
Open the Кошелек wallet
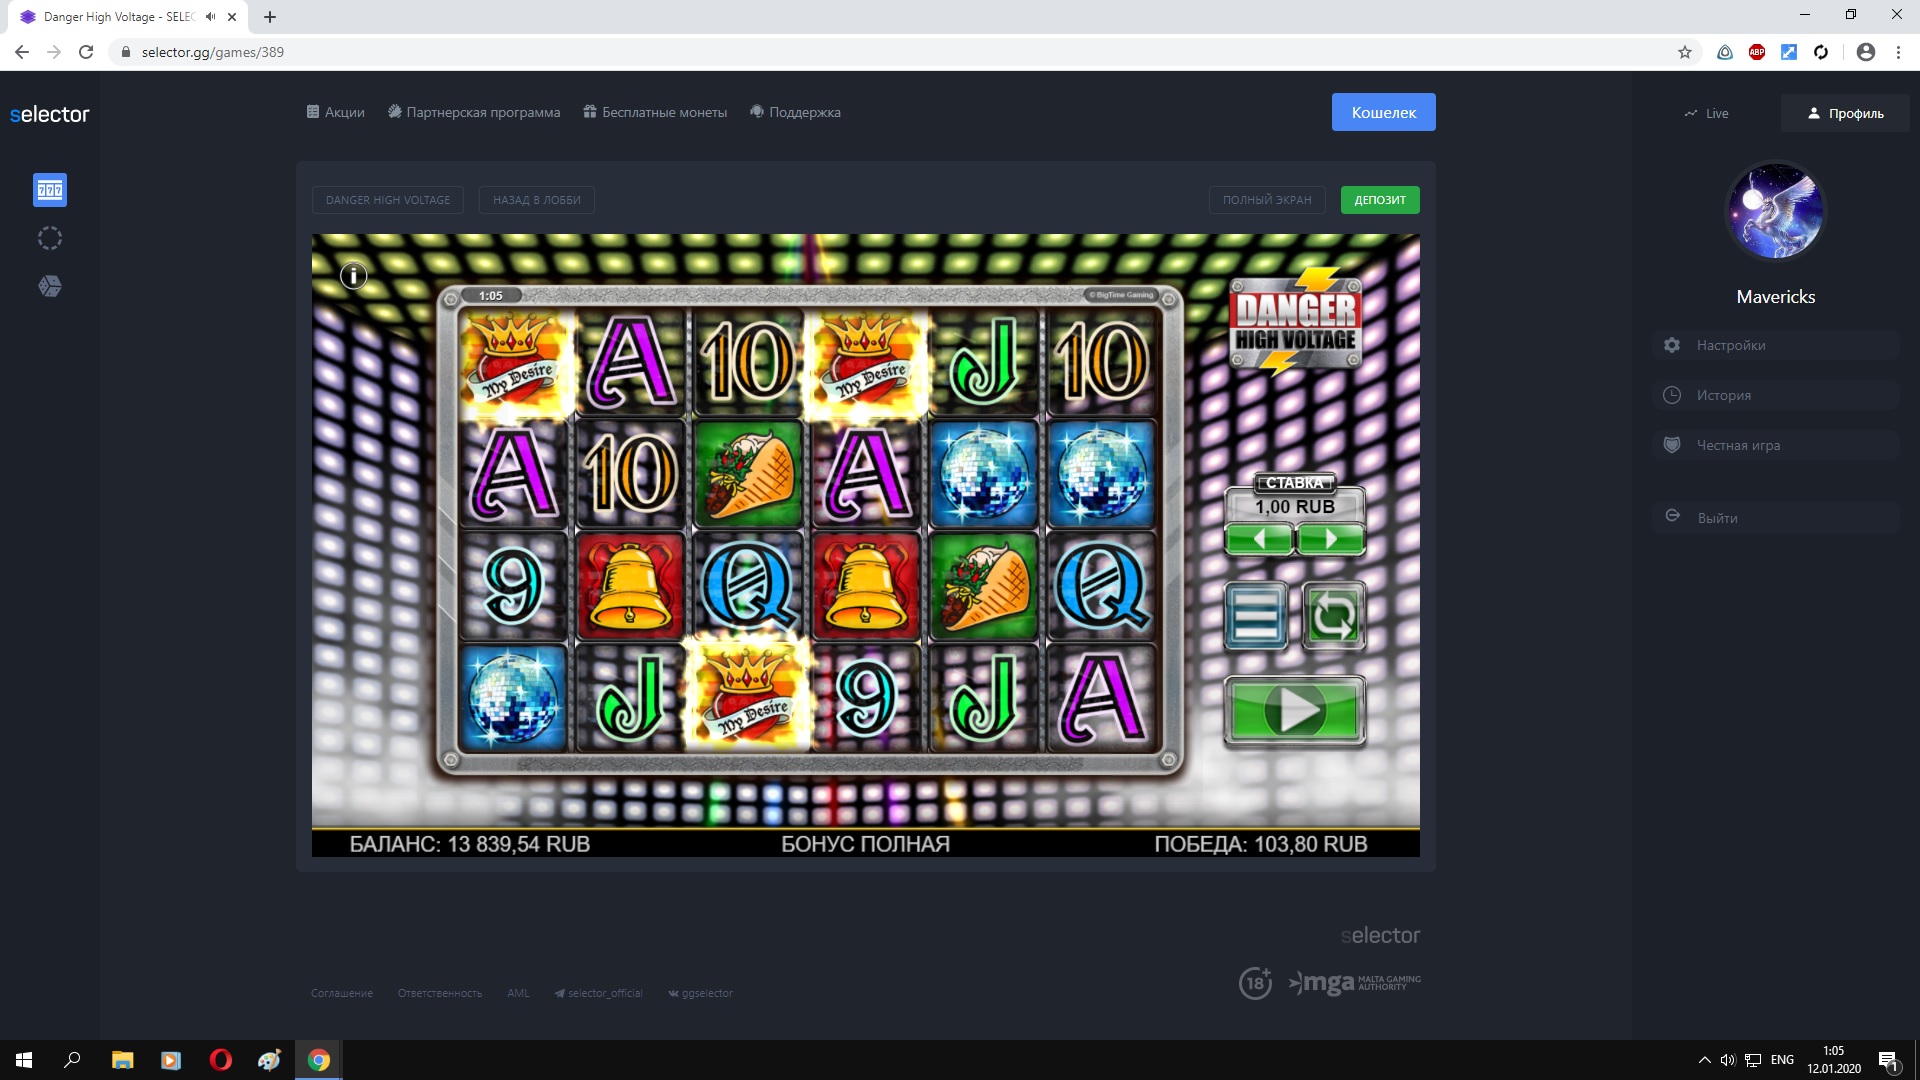[x=1384, y=112]
